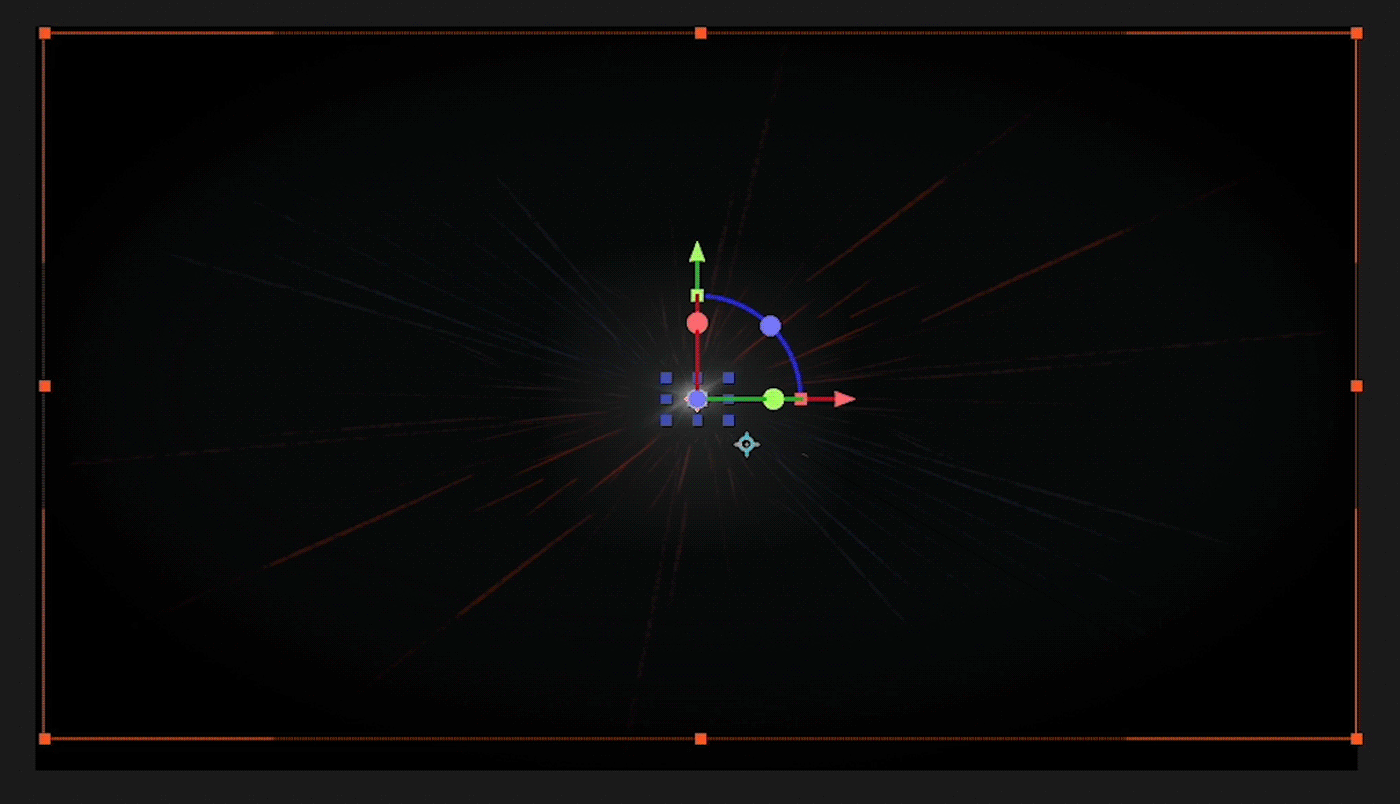Click bottom-left small blue square handle
Image resolution: width=1400 pixels, height=804 pixels.
point(666,420)
